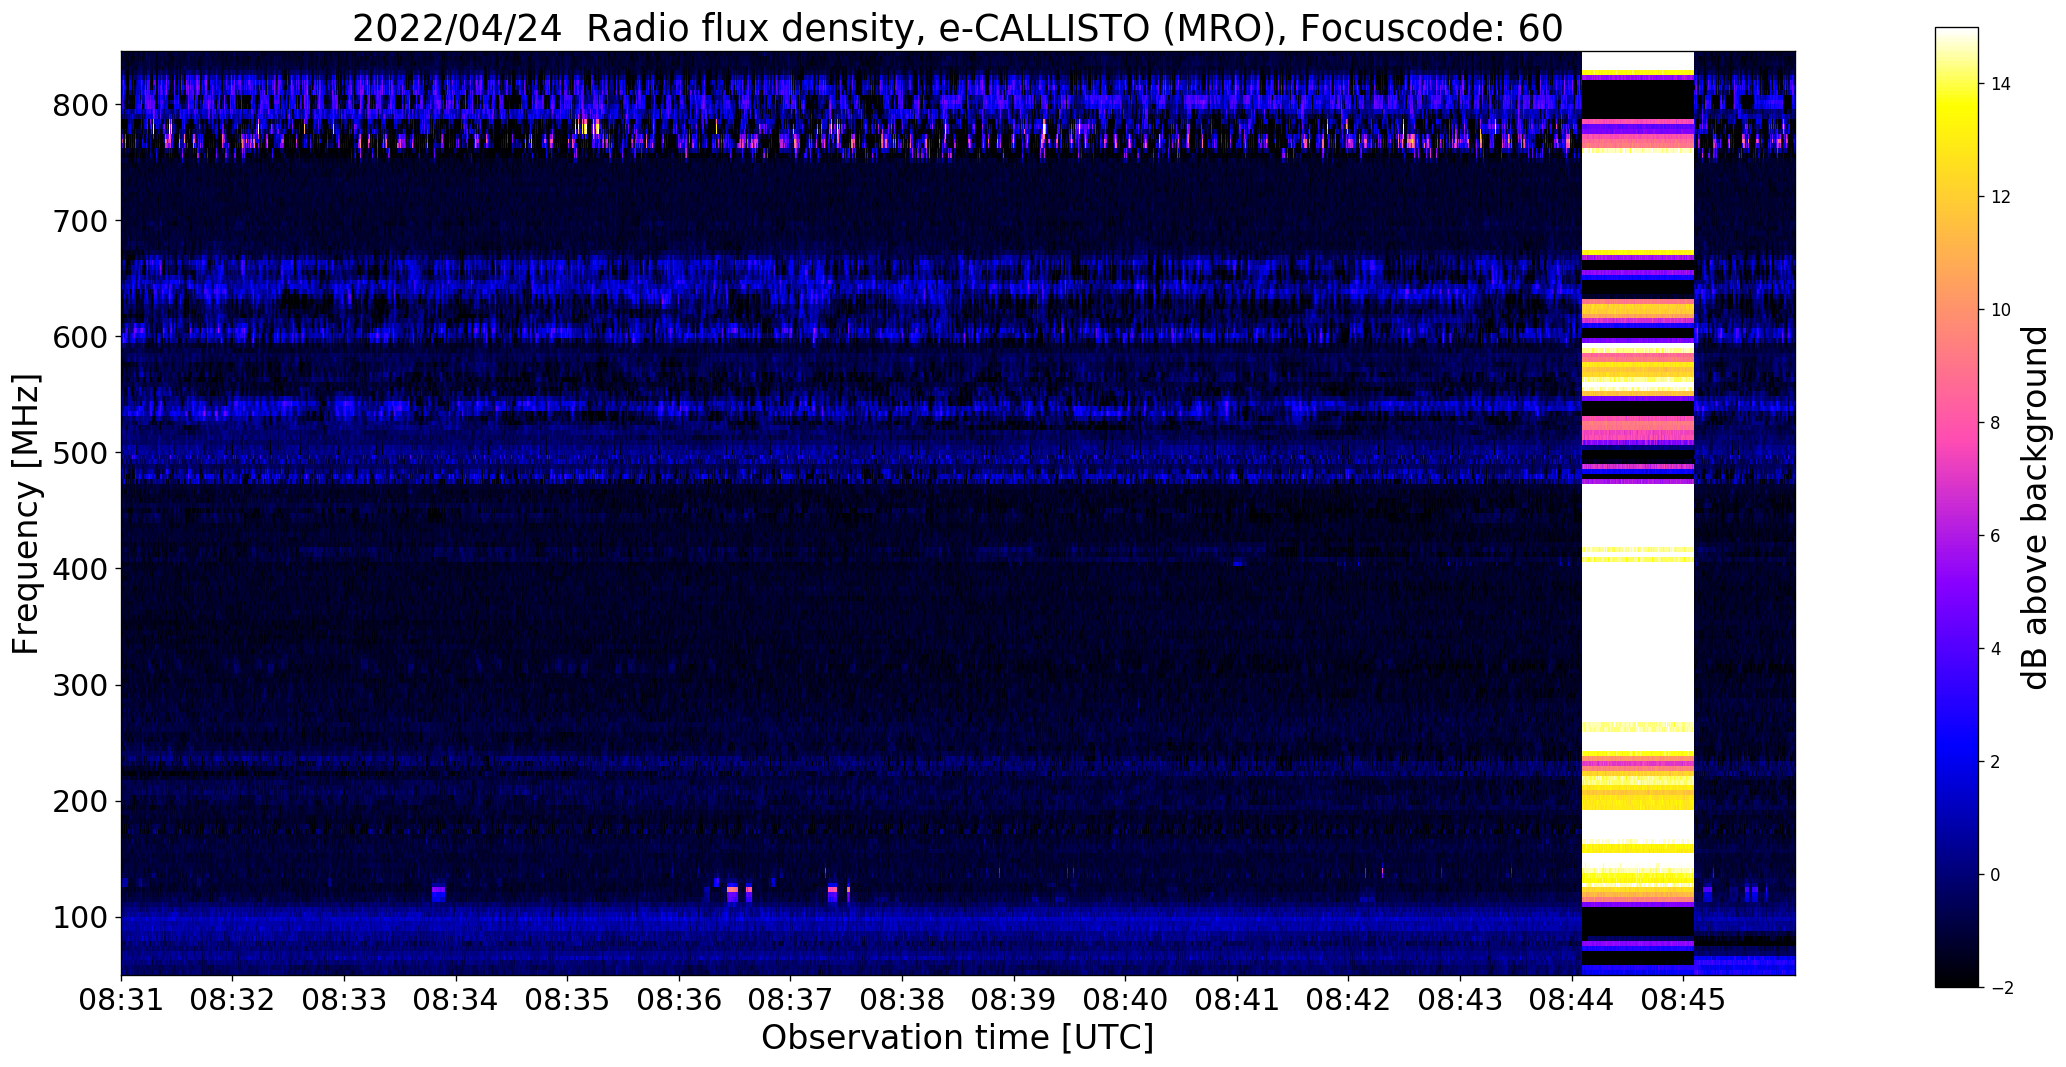The width and height of the screenshot is (2066, 1067).
Task: Click the colorbar tick value 10
Action: click(x=2001, y=310)
